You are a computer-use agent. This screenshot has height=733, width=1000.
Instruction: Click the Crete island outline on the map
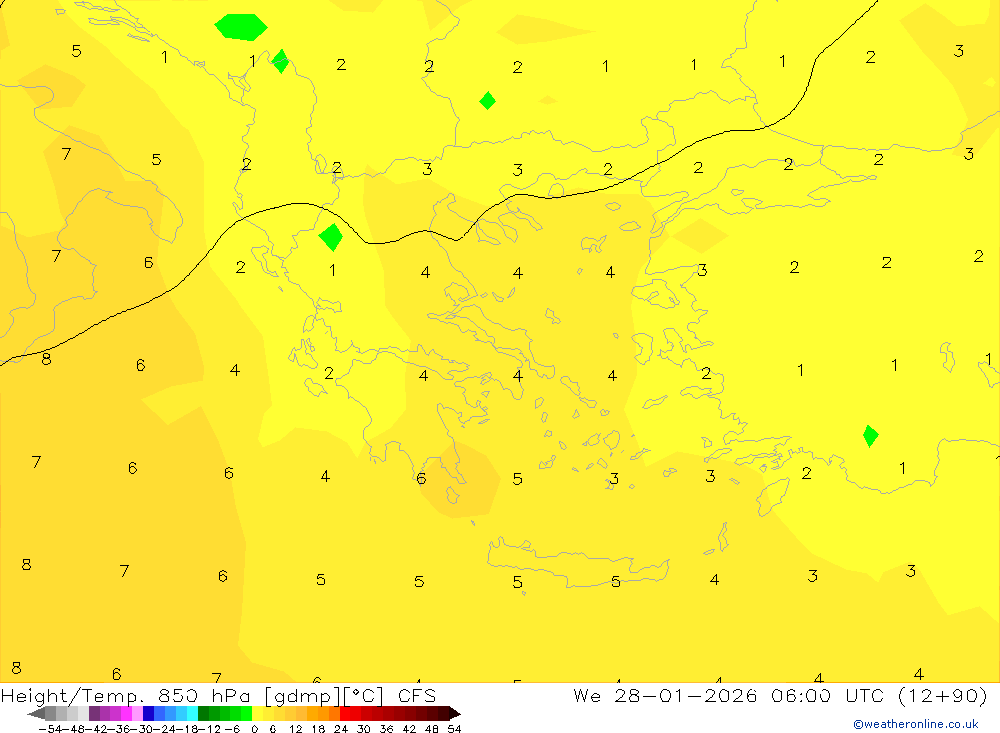coord(578,562)
